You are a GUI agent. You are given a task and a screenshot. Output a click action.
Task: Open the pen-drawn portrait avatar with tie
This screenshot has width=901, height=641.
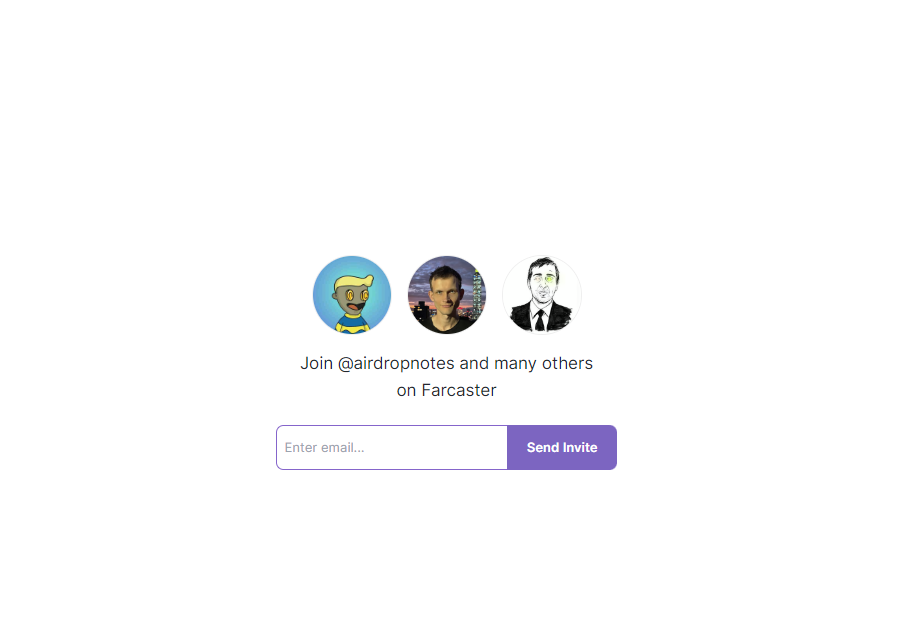pos(541,295)
